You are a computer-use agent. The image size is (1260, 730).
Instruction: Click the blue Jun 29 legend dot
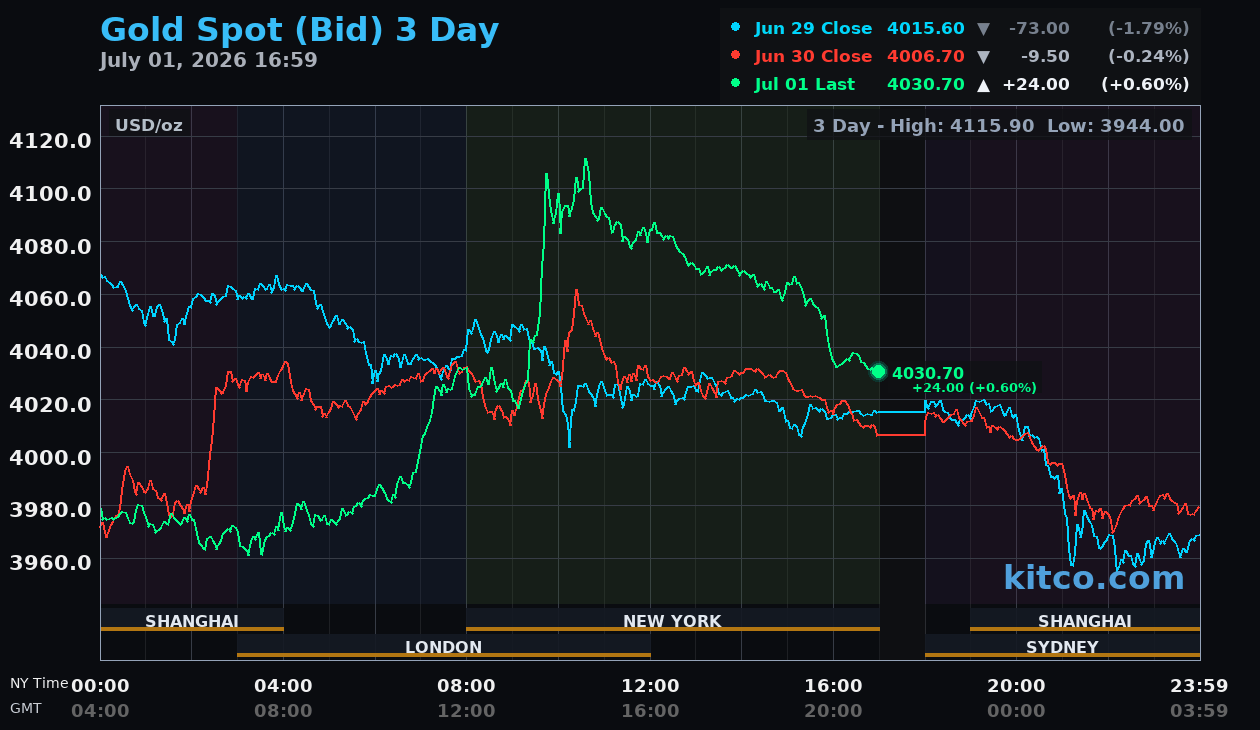point(736,28)
